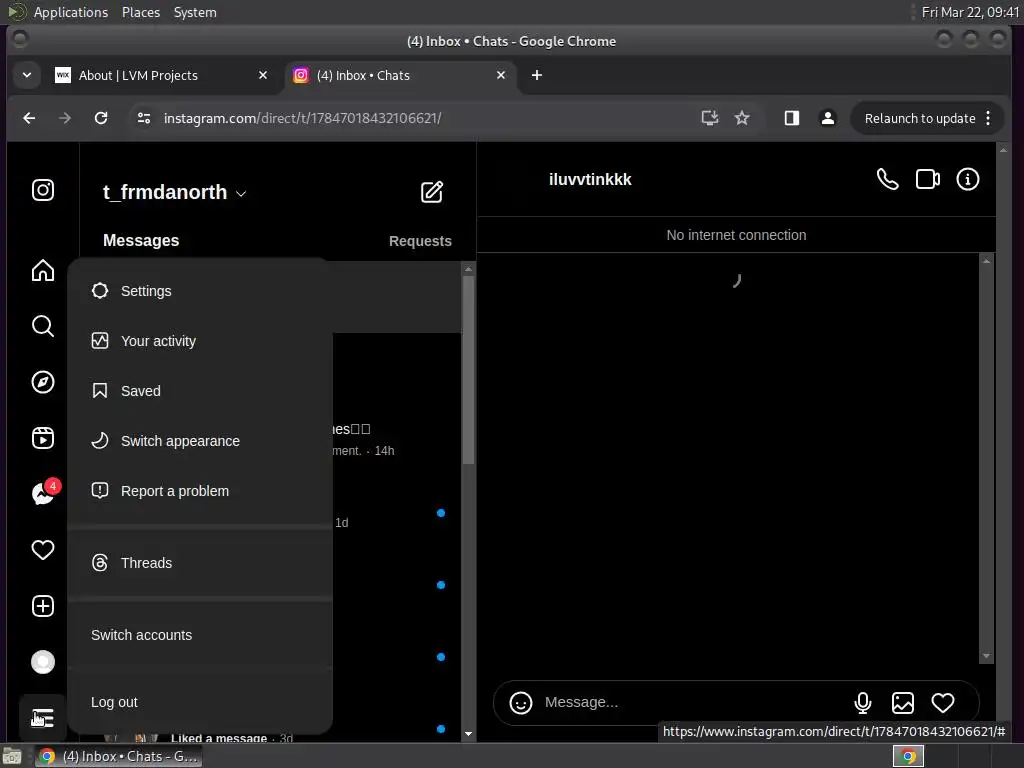Choose Switch accounts
1024x768 pixels.
tap(200, 635)
